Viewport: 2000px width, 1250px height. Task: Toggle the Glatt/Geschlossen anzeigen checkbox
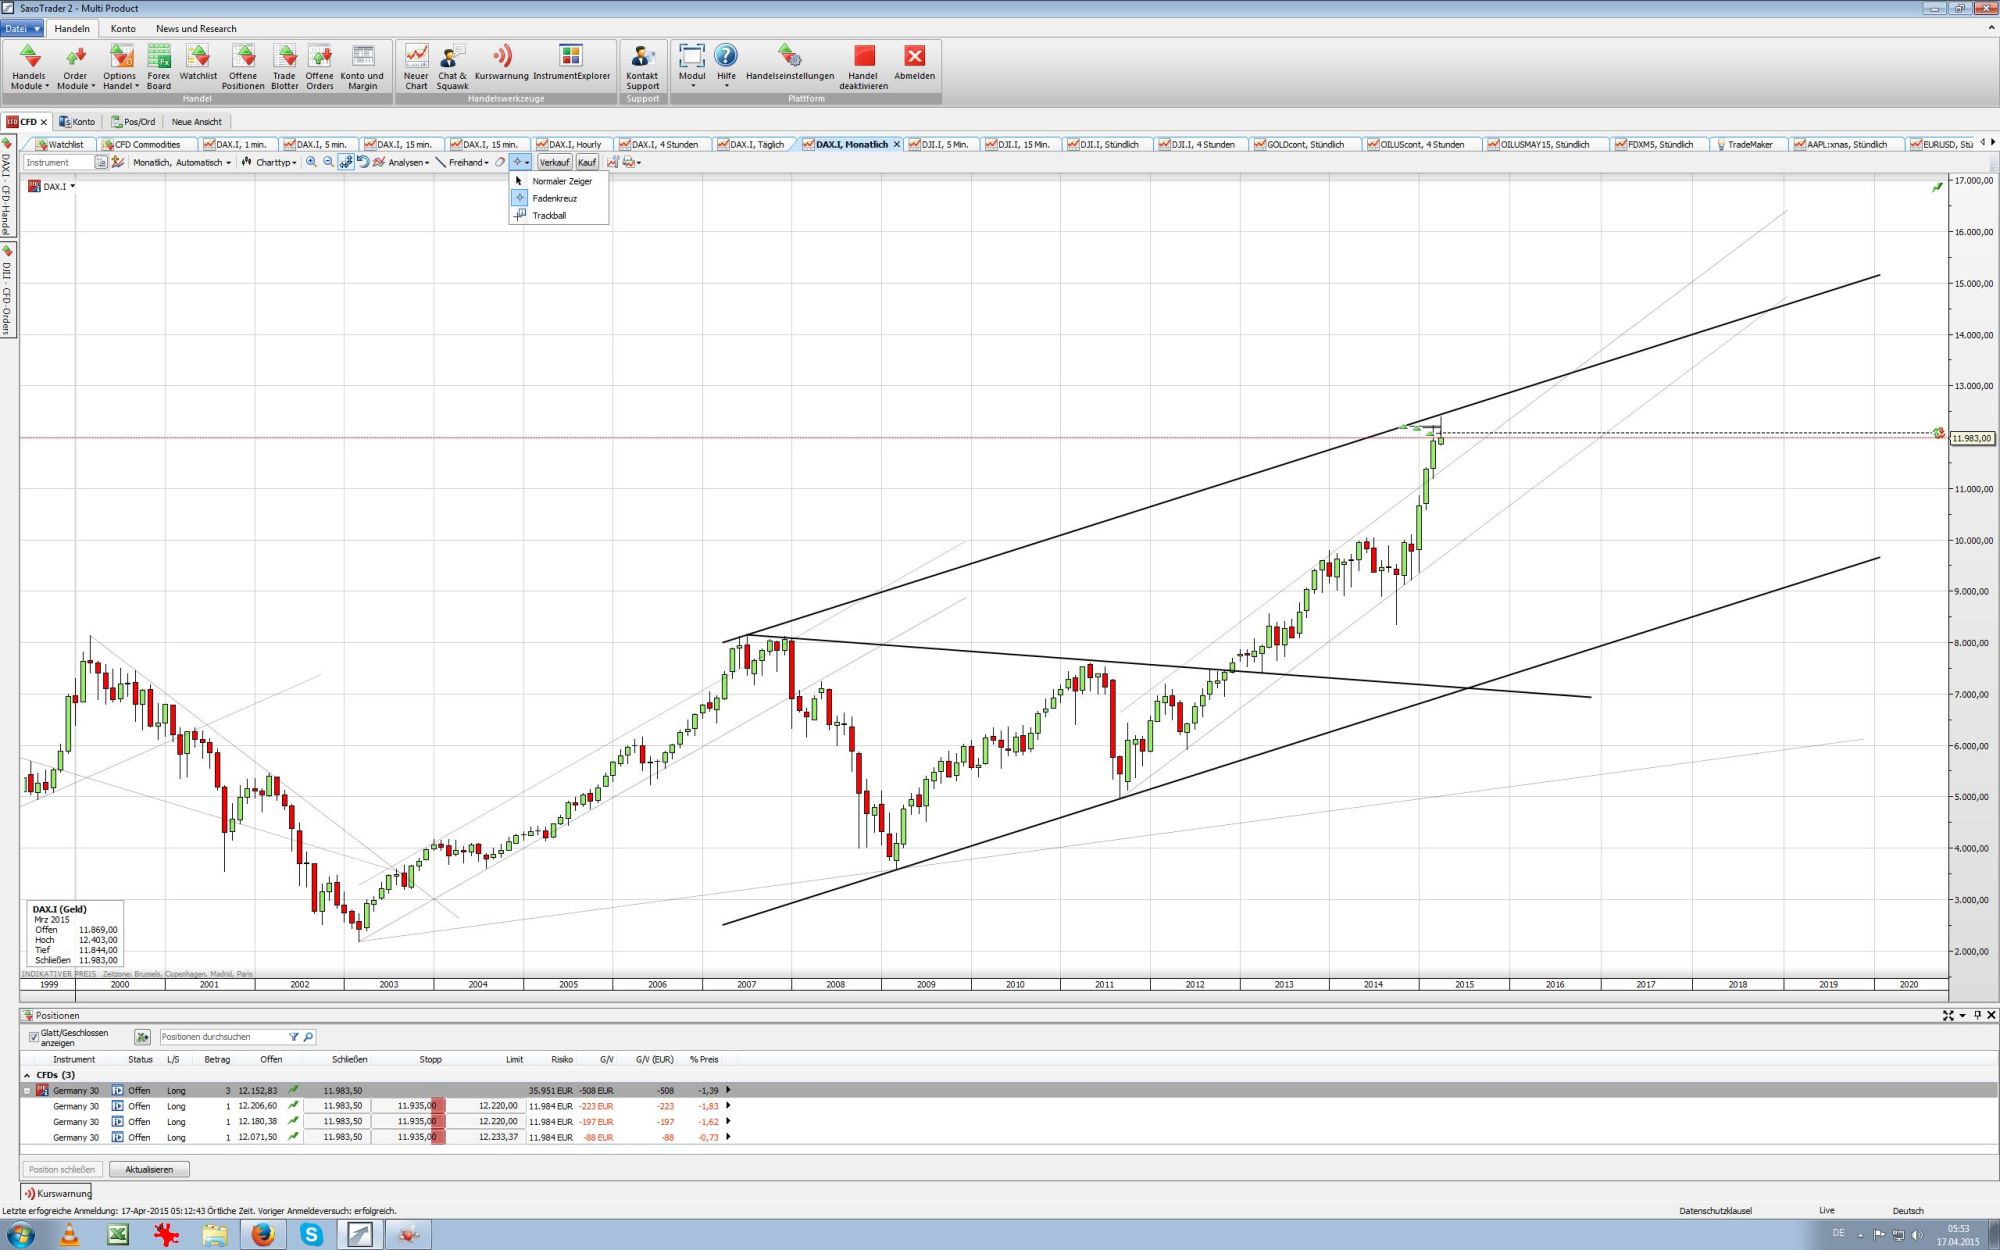point(34,1038)
